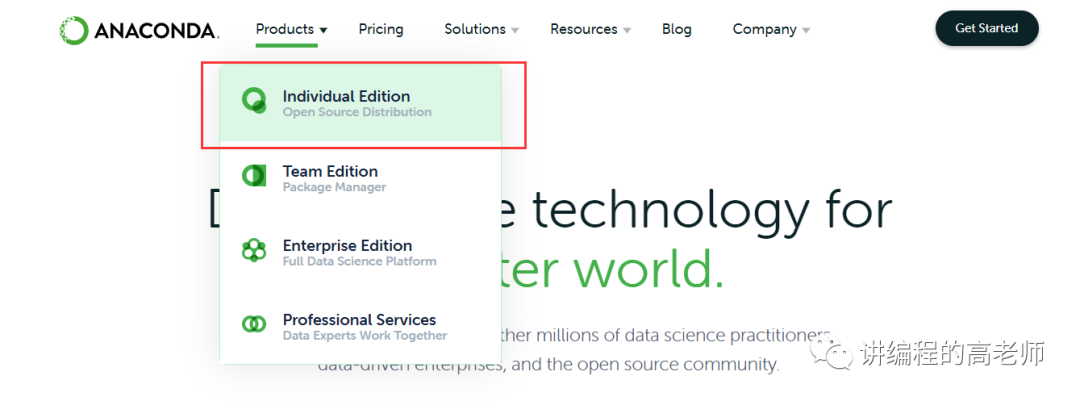Open the Company menu label
The height and width of the screenshot is (401, 1080).
coord(765,29)
